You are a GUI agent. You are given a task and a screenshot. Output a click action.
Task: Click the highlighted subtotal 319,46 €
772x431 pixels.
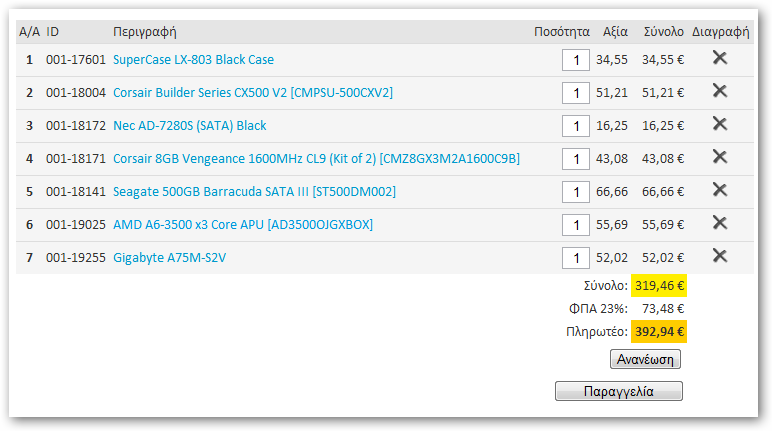coord(659,286)
